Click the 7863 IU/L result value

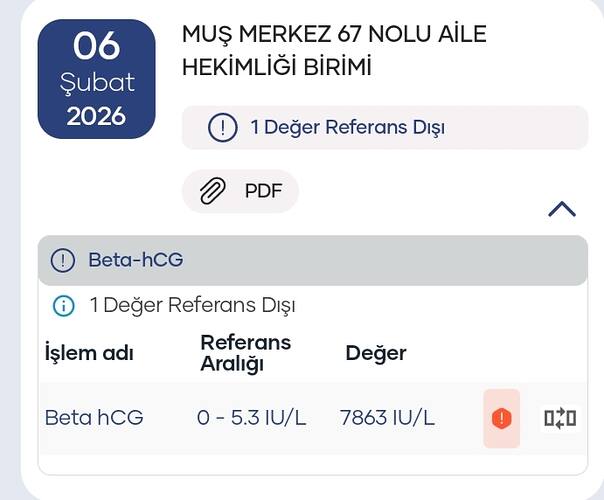(x=387, y=418)
